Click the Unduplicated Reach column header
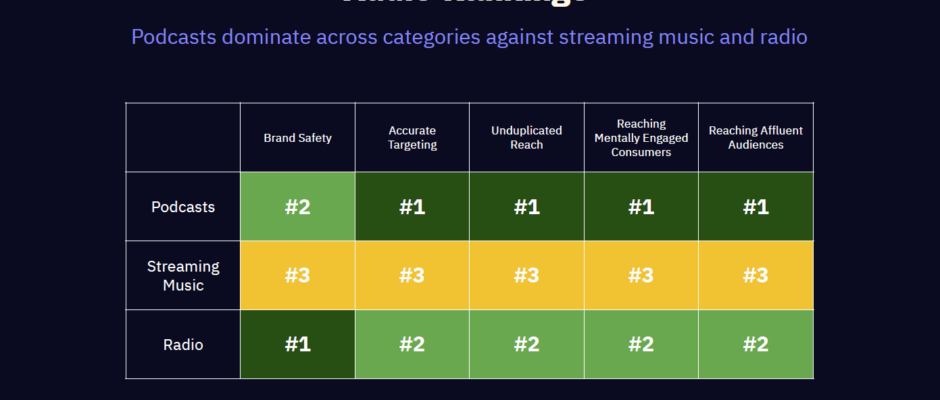This screenshot has height=400, width=940. (527, 138)
